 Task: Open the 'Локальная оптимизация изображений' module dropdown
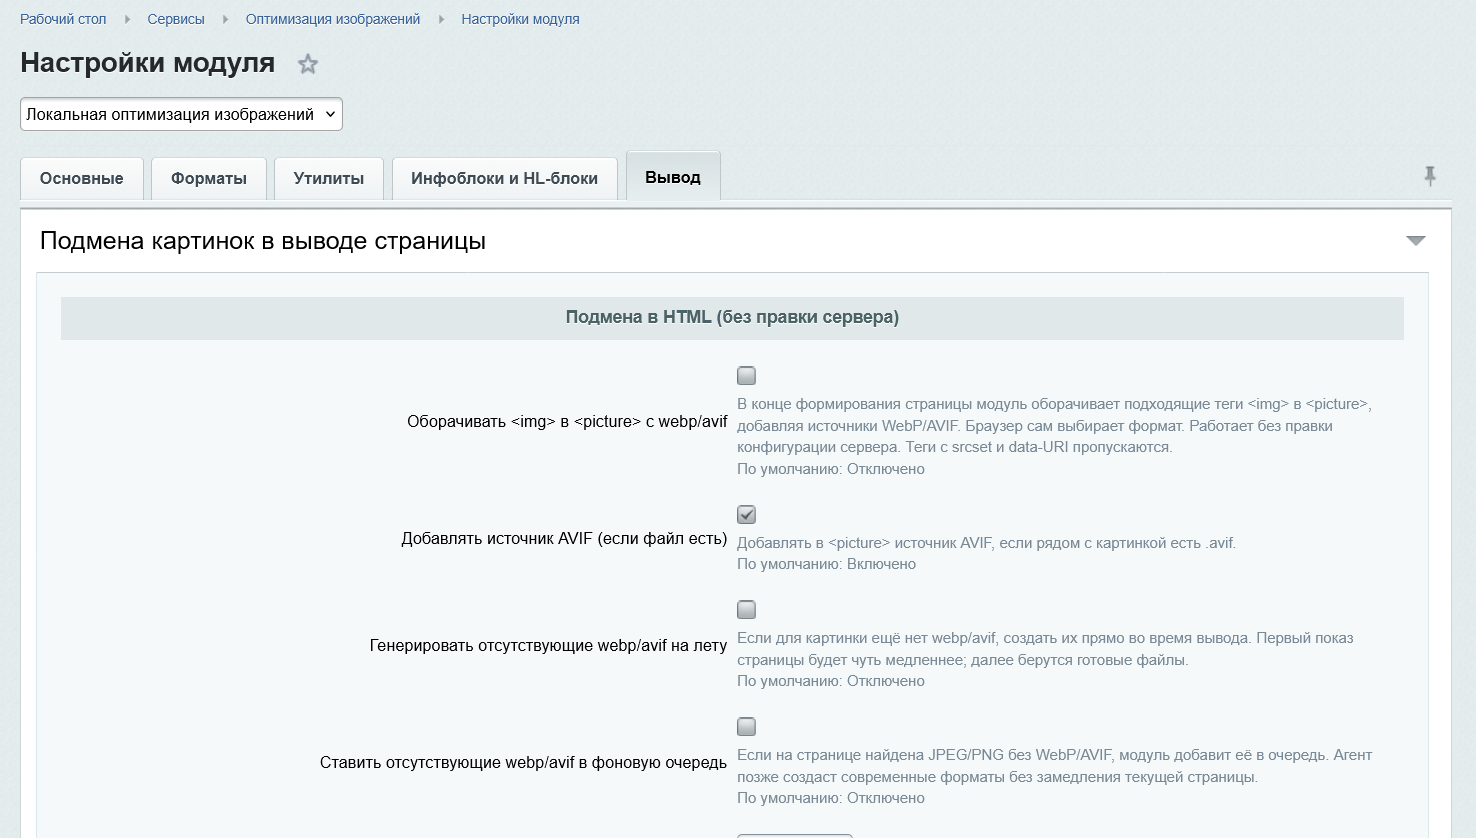point(181,114)
